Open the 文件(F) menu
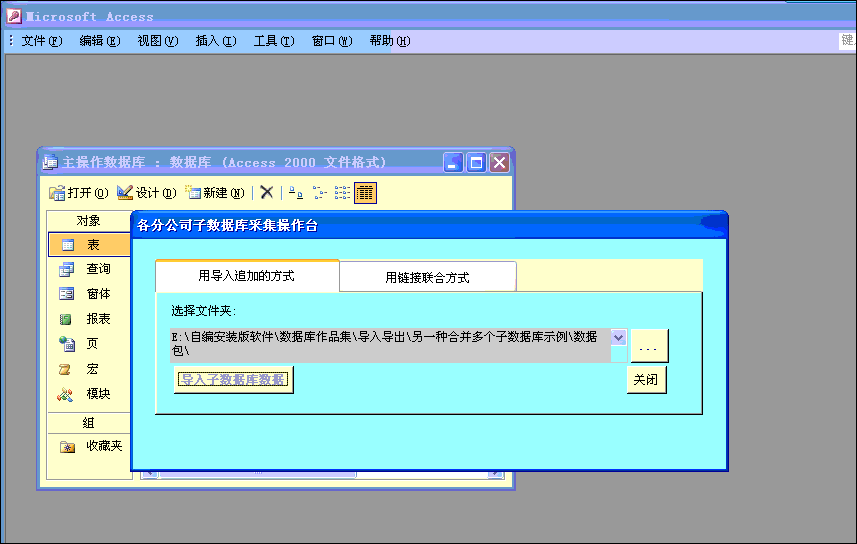 (42, 41)
